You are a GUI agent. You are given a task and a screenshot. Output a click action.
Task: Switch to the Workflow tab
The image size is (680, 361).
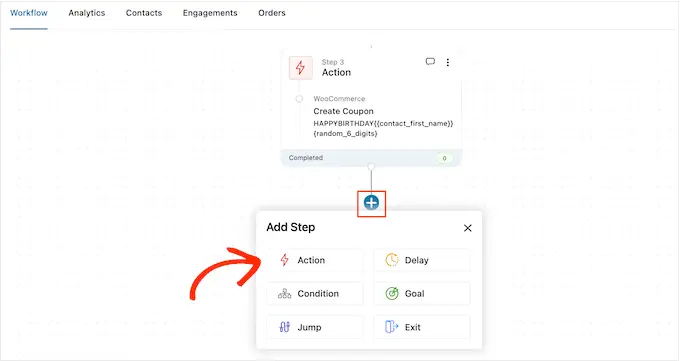29,13
